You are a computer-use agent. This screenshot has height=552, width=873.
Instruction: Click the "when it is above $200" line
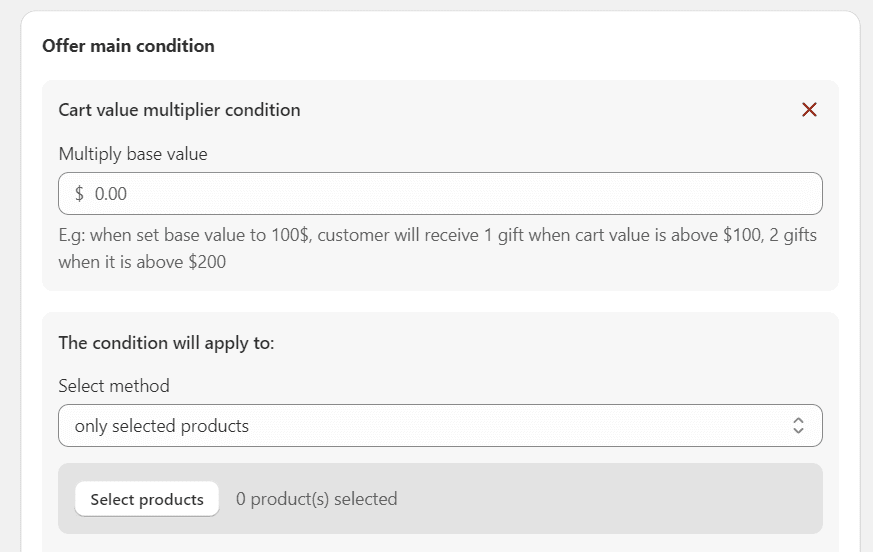[x=142, y=263]
